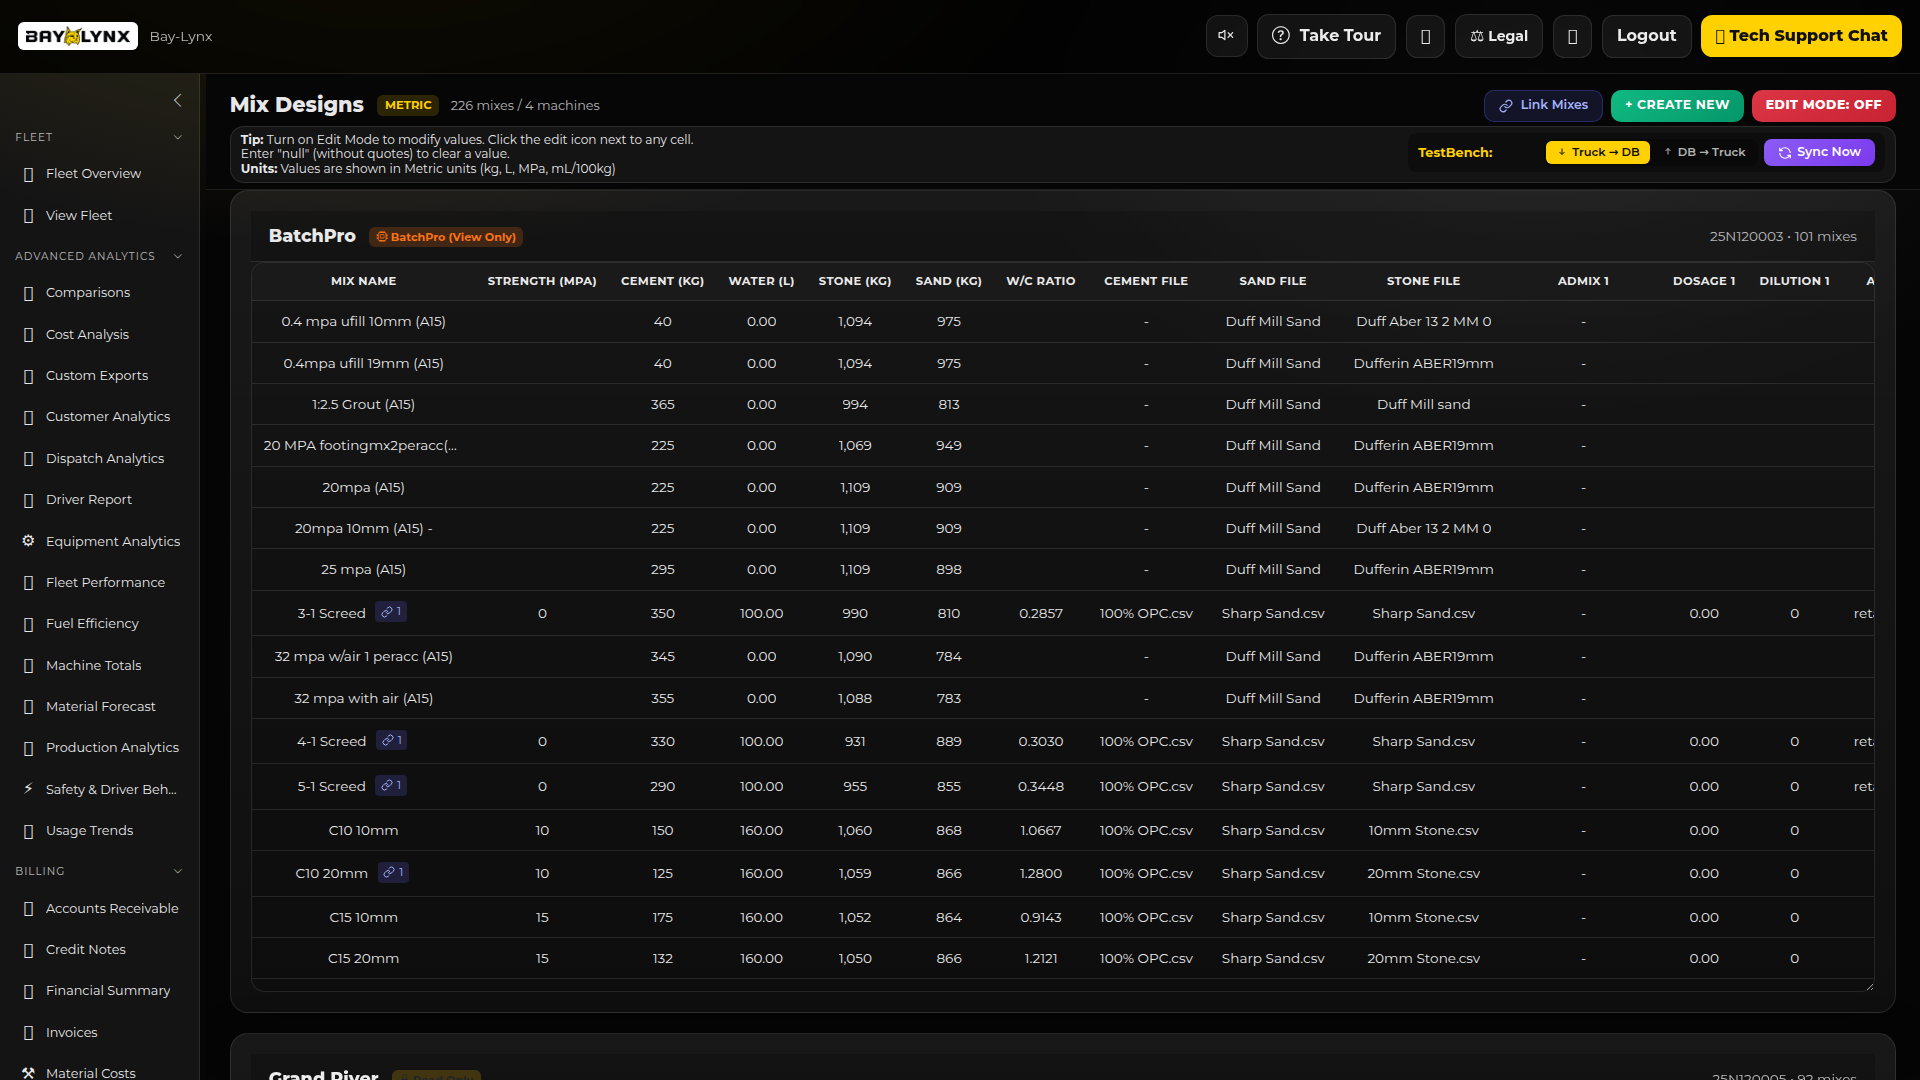Collapse the Billing sidebar section

(x=178, y=871)
